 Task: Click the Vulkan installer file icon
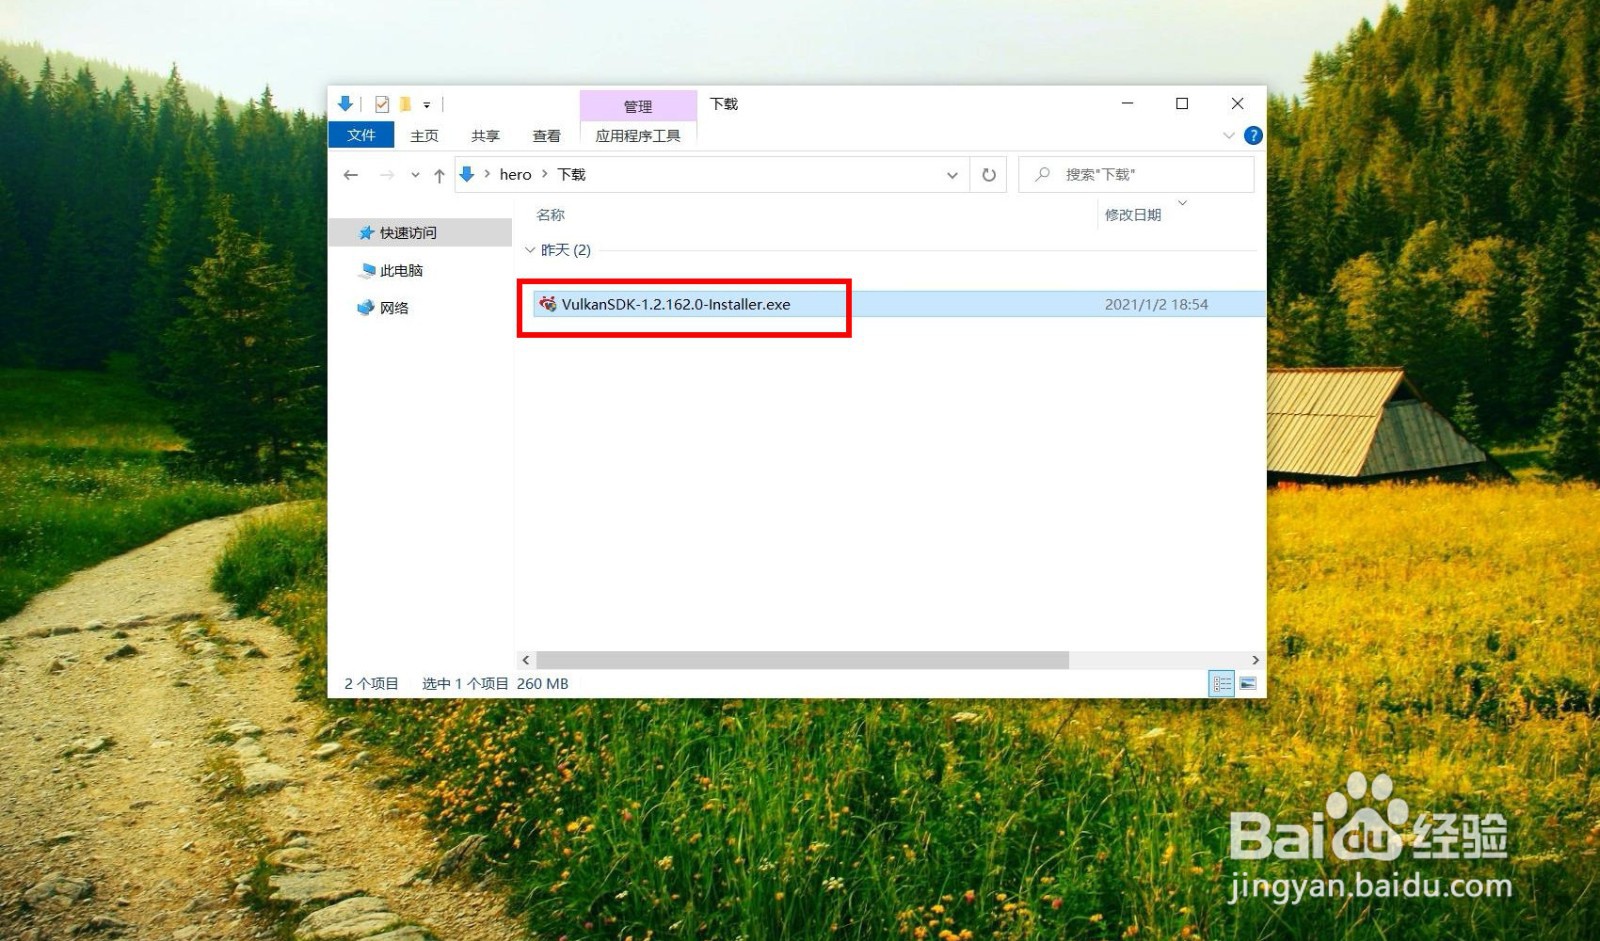547,304
